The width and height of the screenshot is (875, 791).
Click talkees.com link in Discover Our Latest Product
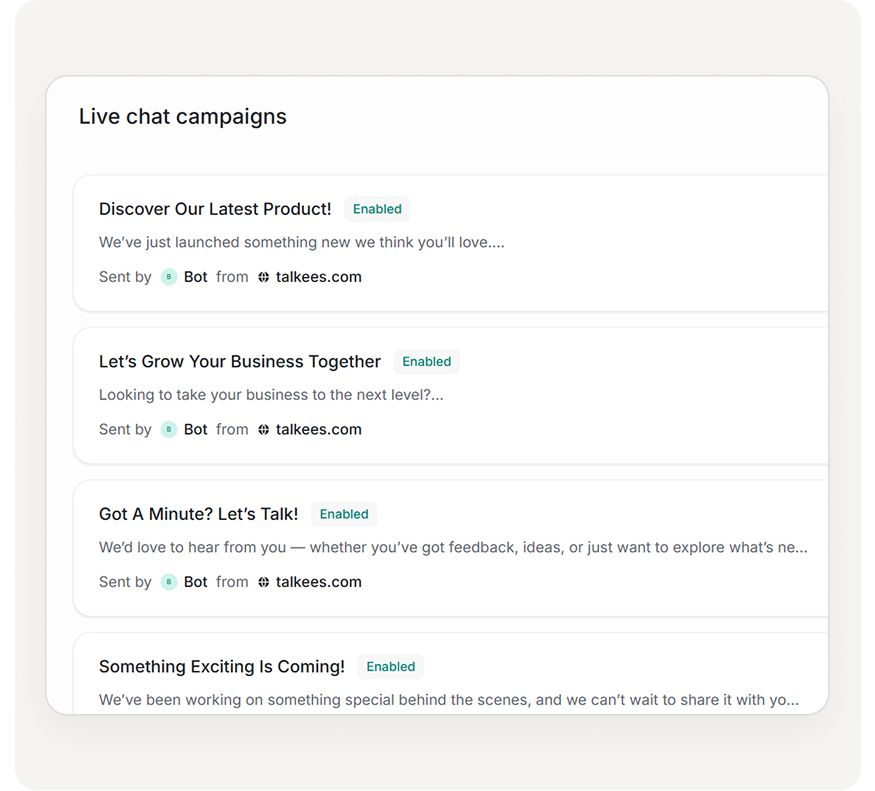coord(318,277)
